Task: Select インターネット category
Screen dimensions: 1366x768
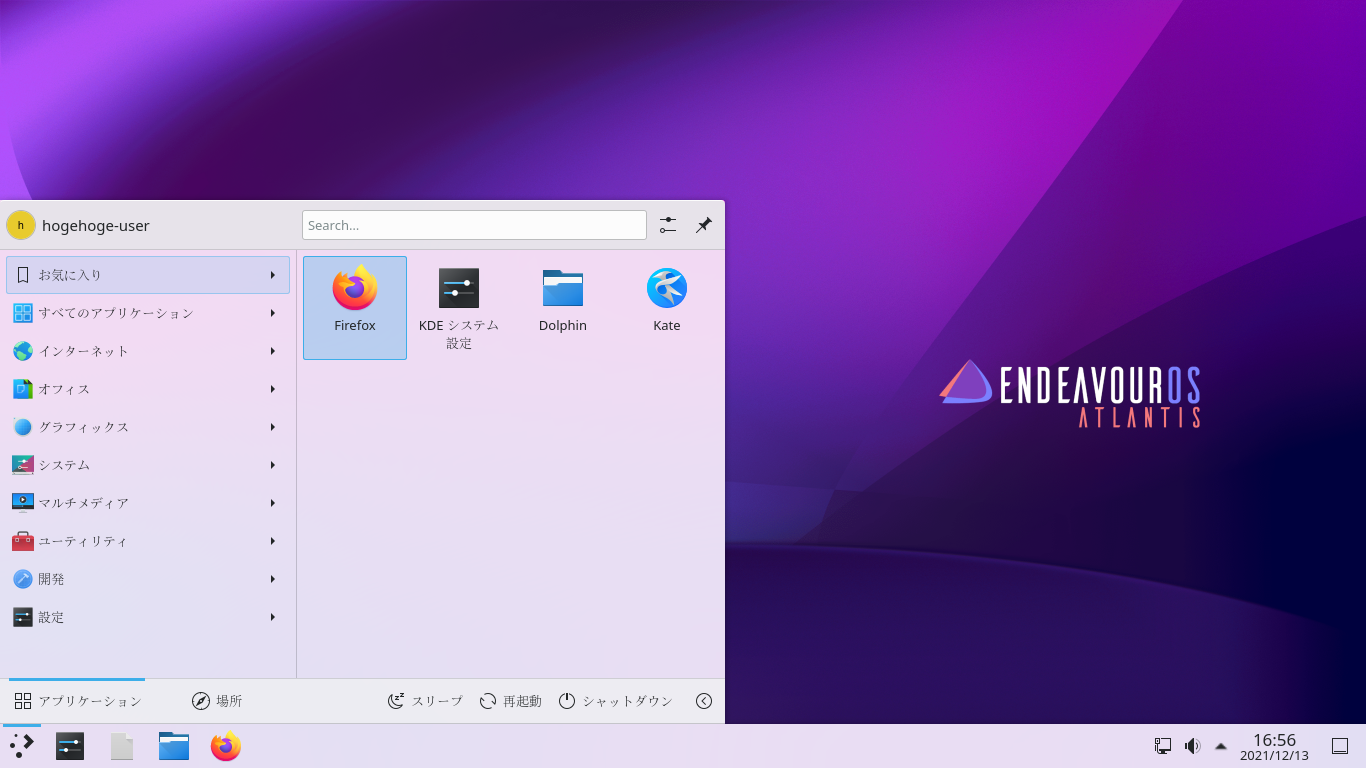Action: [x=148, y=351]
